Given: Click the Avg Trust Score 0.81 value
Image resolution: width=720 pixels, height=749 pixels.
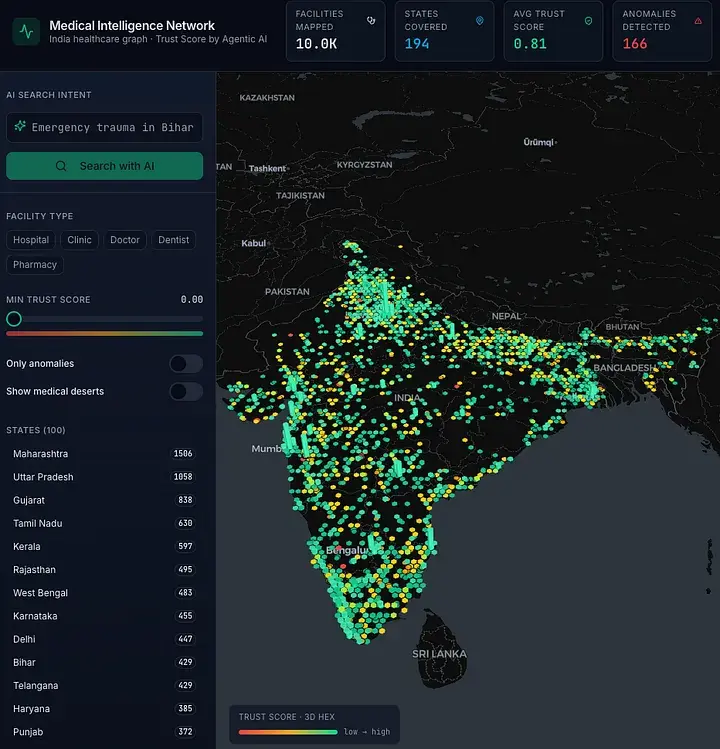Looking at the screenshot, I should 530,44.
